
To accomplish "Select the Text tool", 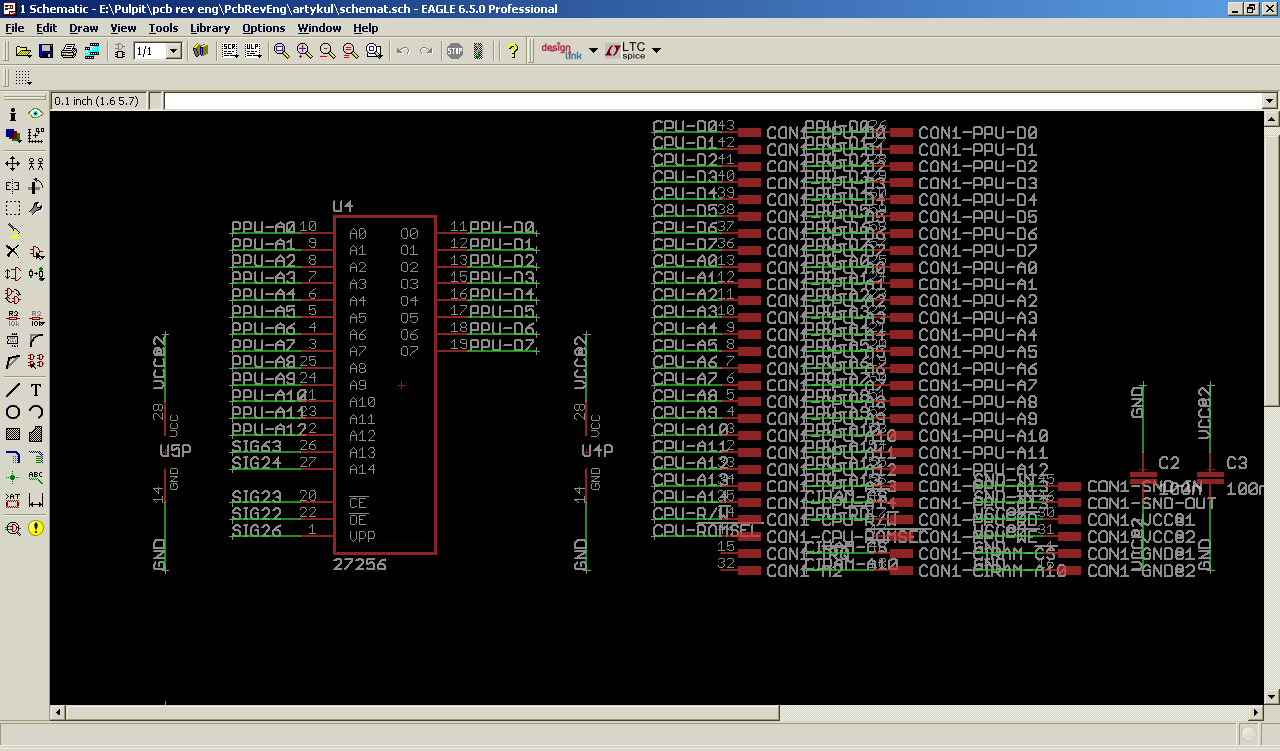I will (36, 390).
